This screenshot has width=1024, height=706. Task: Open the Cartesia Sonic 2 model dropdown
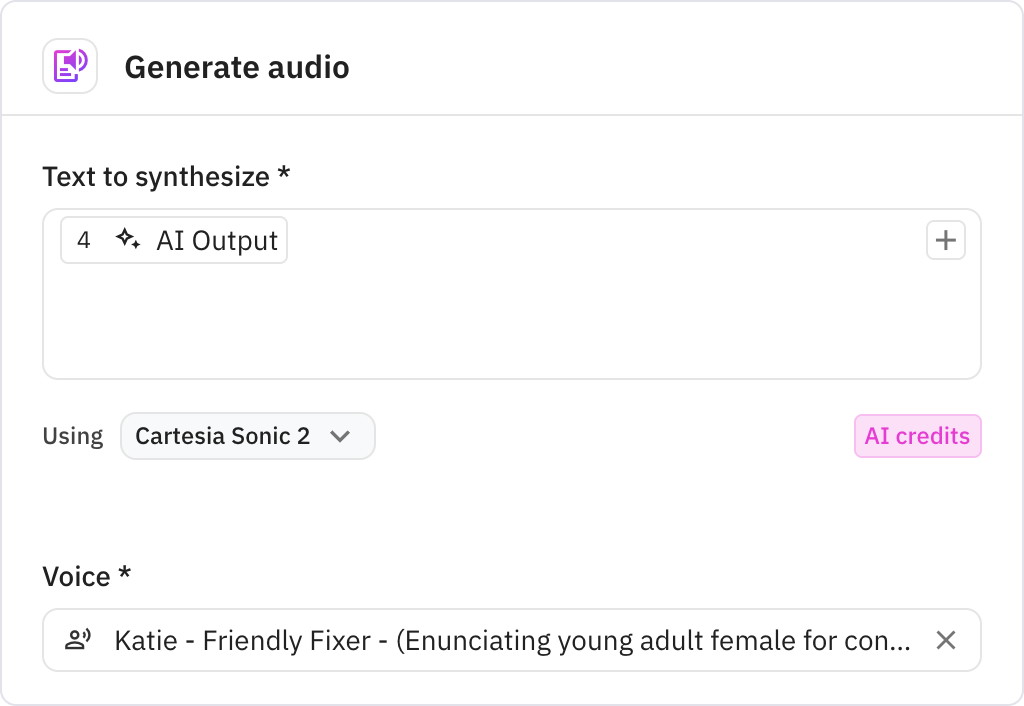click(x=247, y=436)
